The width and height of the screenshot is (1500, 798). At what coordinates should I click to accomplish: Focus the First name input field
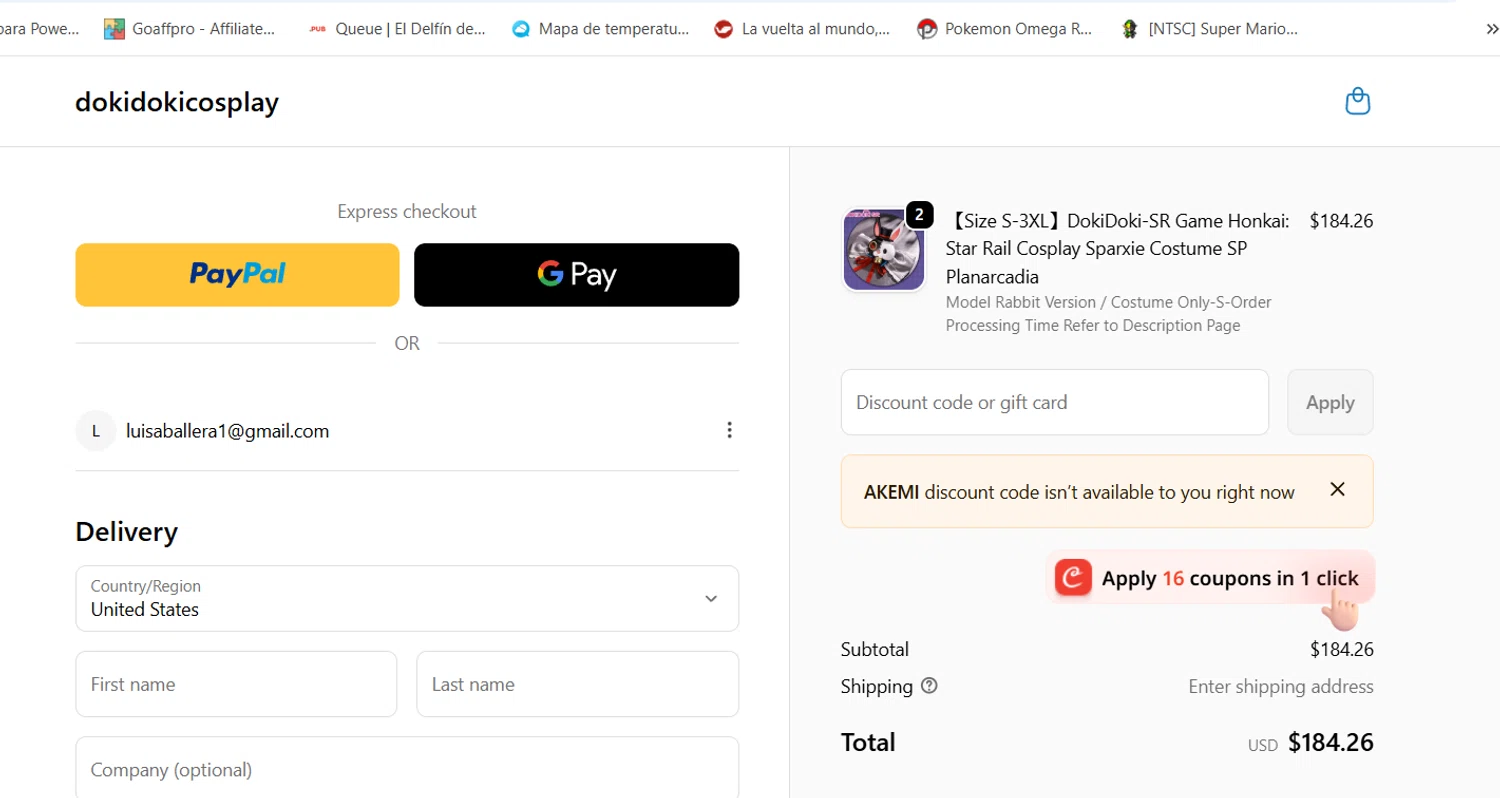(x=236, y=684)
